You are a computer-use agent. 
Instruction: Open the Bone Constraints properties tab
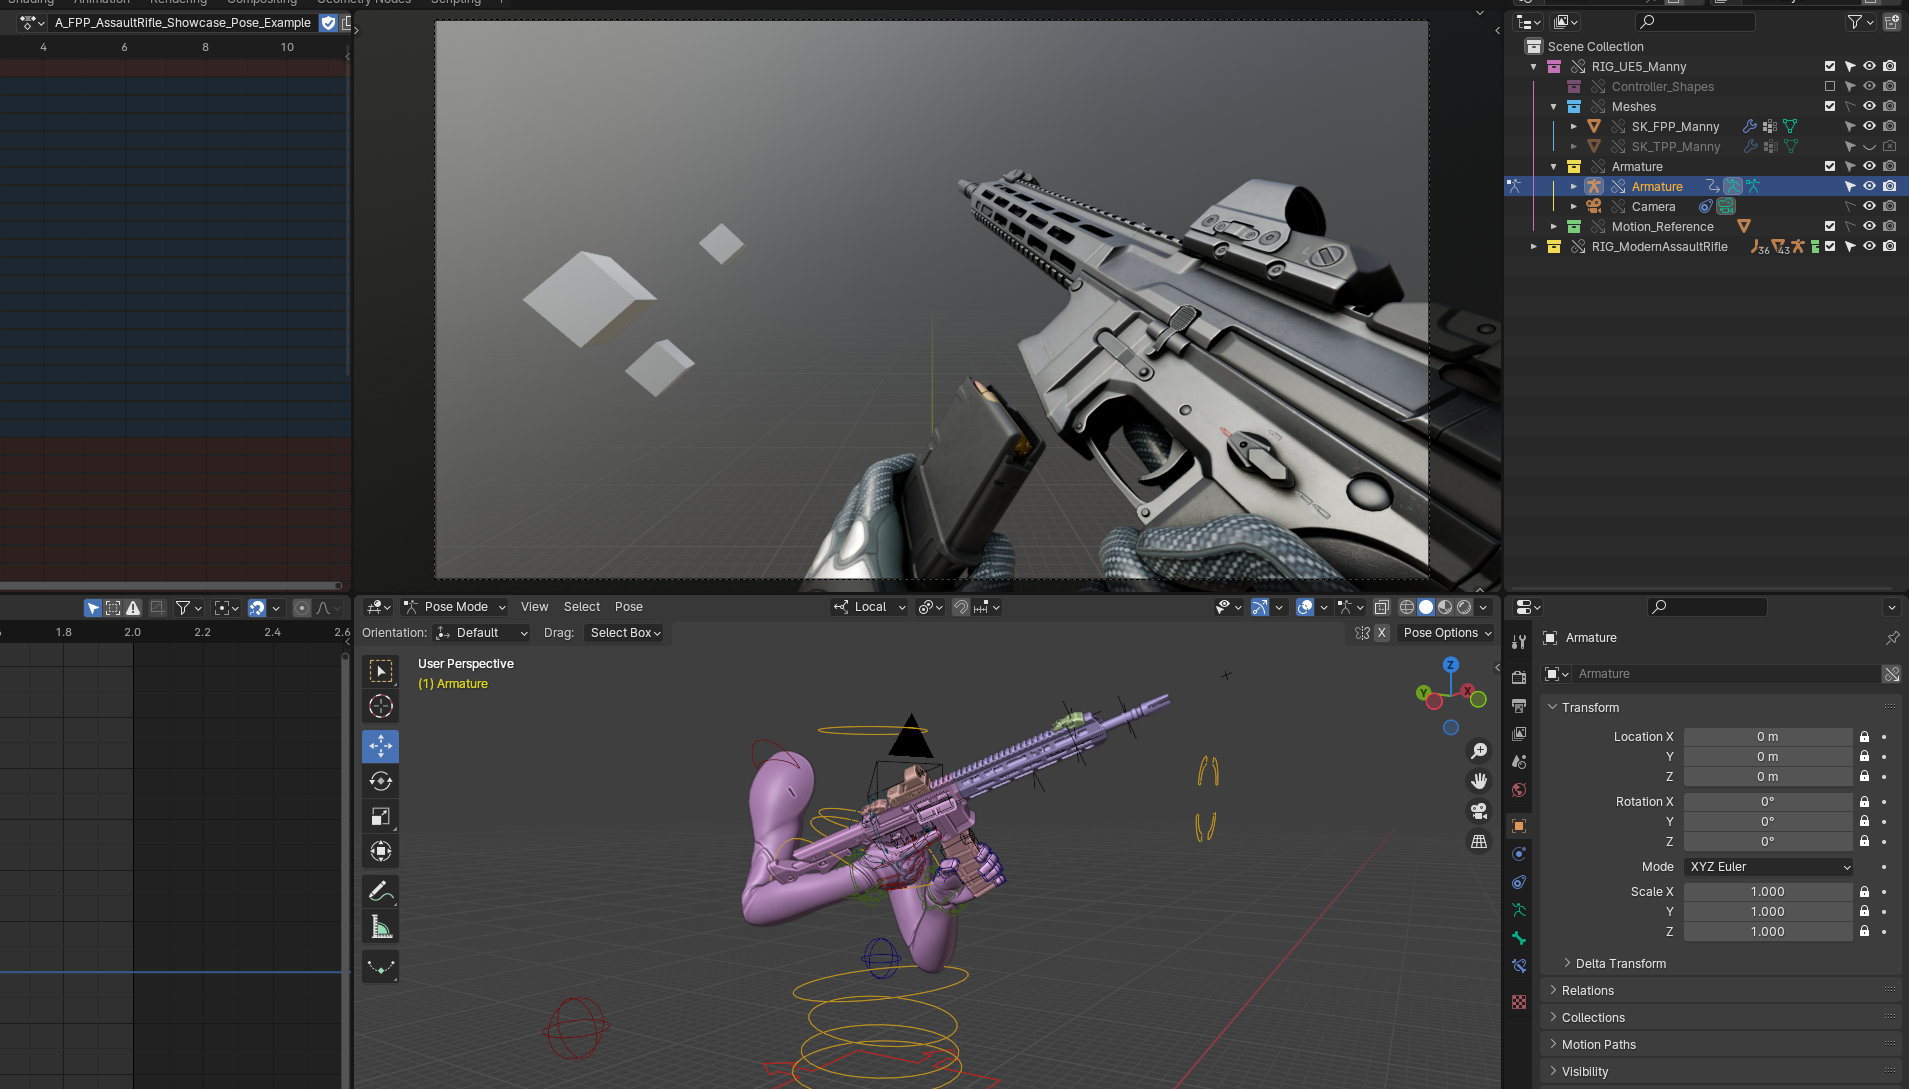coord(1519,966)
